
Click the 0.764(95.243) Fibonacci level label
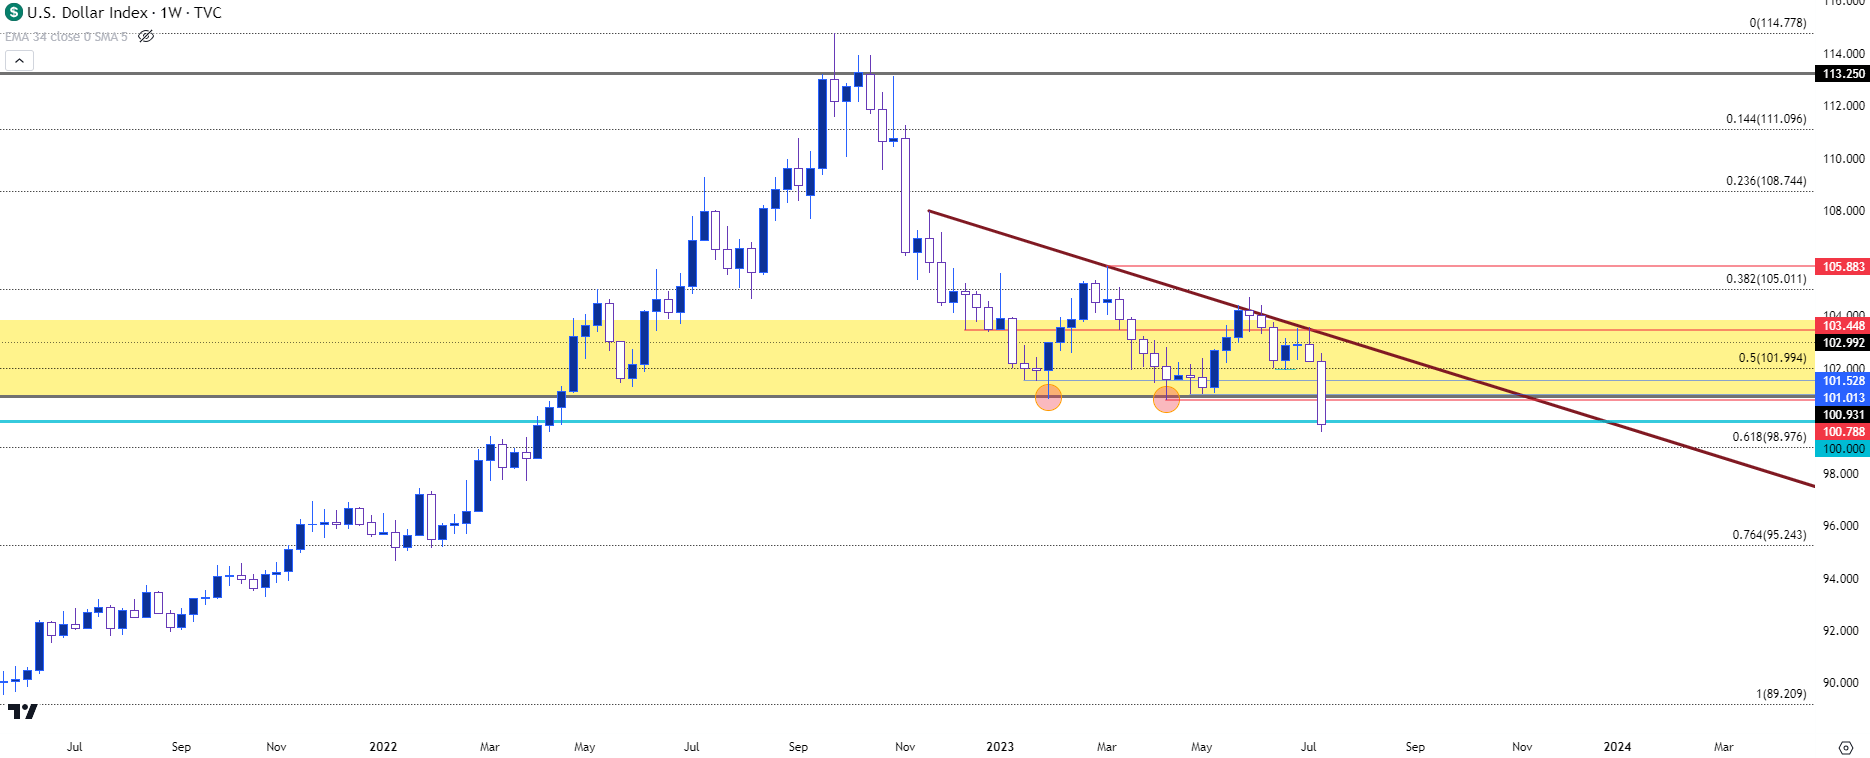(x=1769, y=535)
